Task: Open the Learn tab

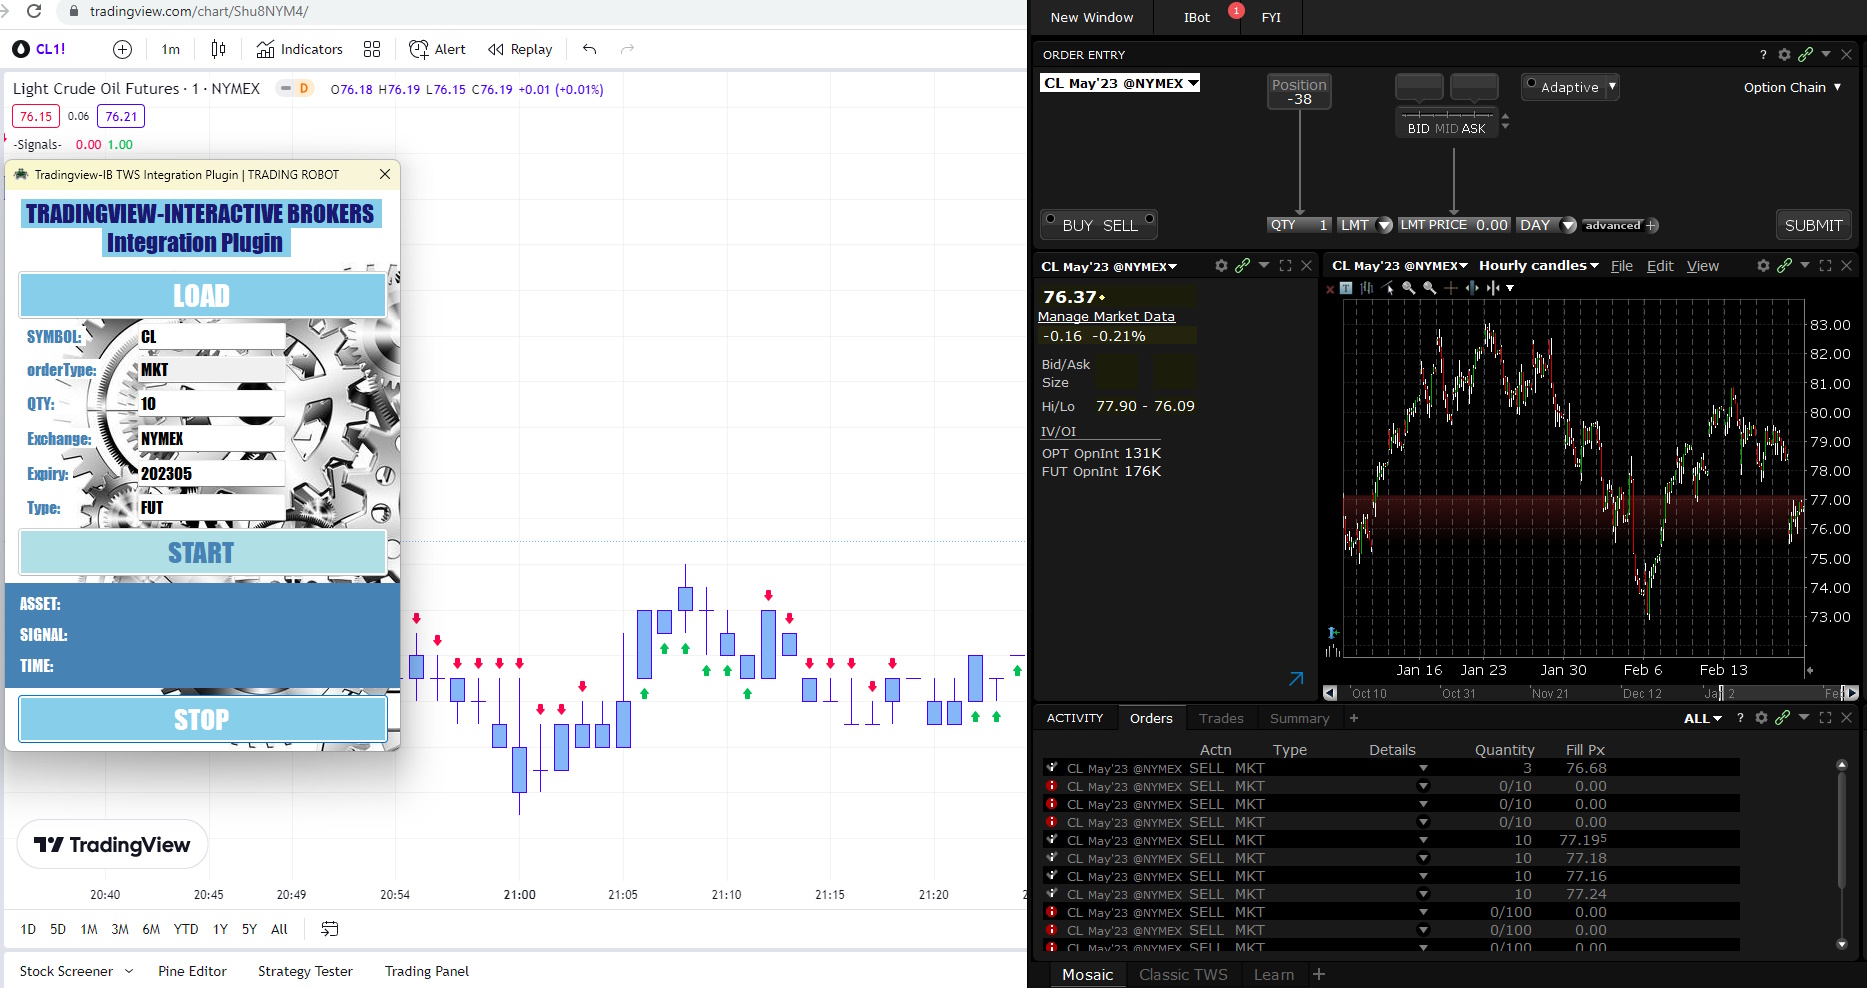Action: click(x=1273, y=974)
